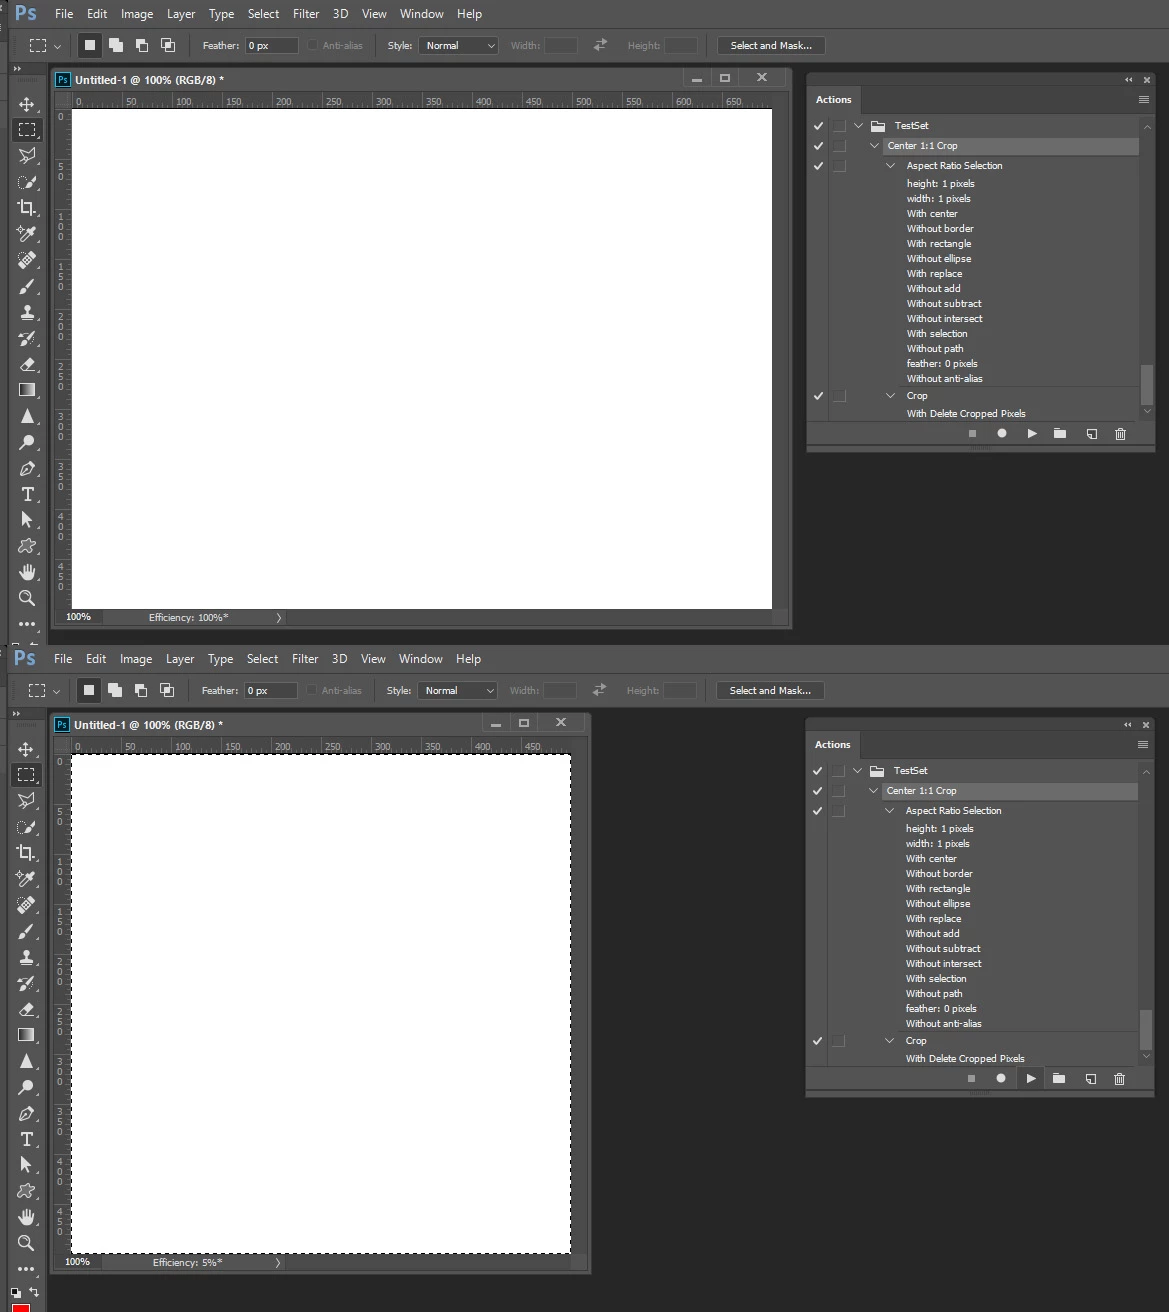Choose the Eyedropper tool in upper window

[27, 234]
